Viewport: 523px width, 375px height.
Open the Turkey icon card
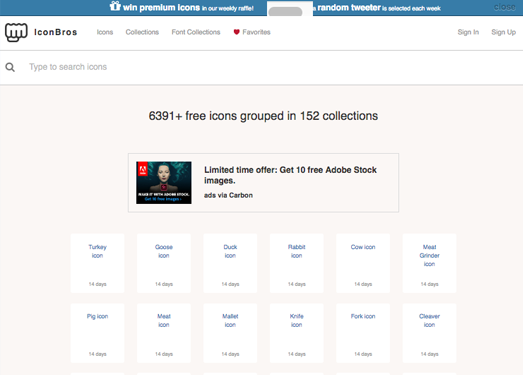click(x=97, y=263)
